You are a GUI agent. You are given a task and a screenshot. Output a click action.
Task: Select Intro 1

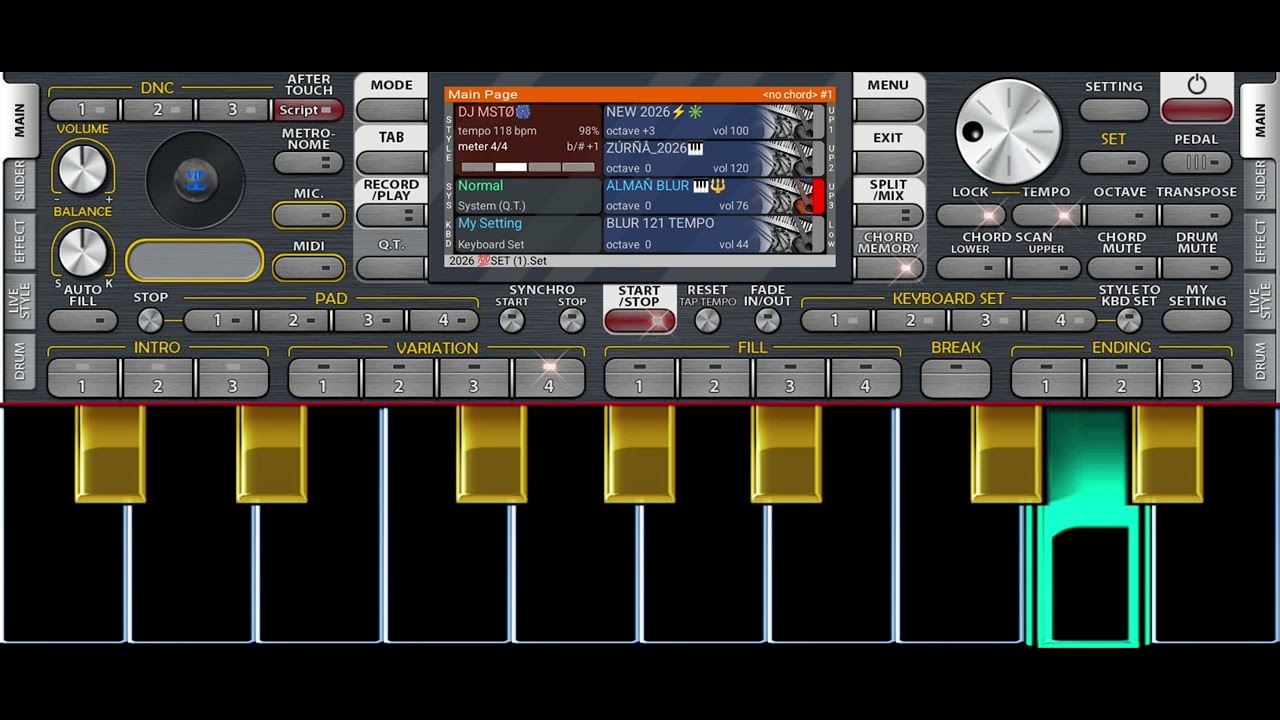[83, 378]
